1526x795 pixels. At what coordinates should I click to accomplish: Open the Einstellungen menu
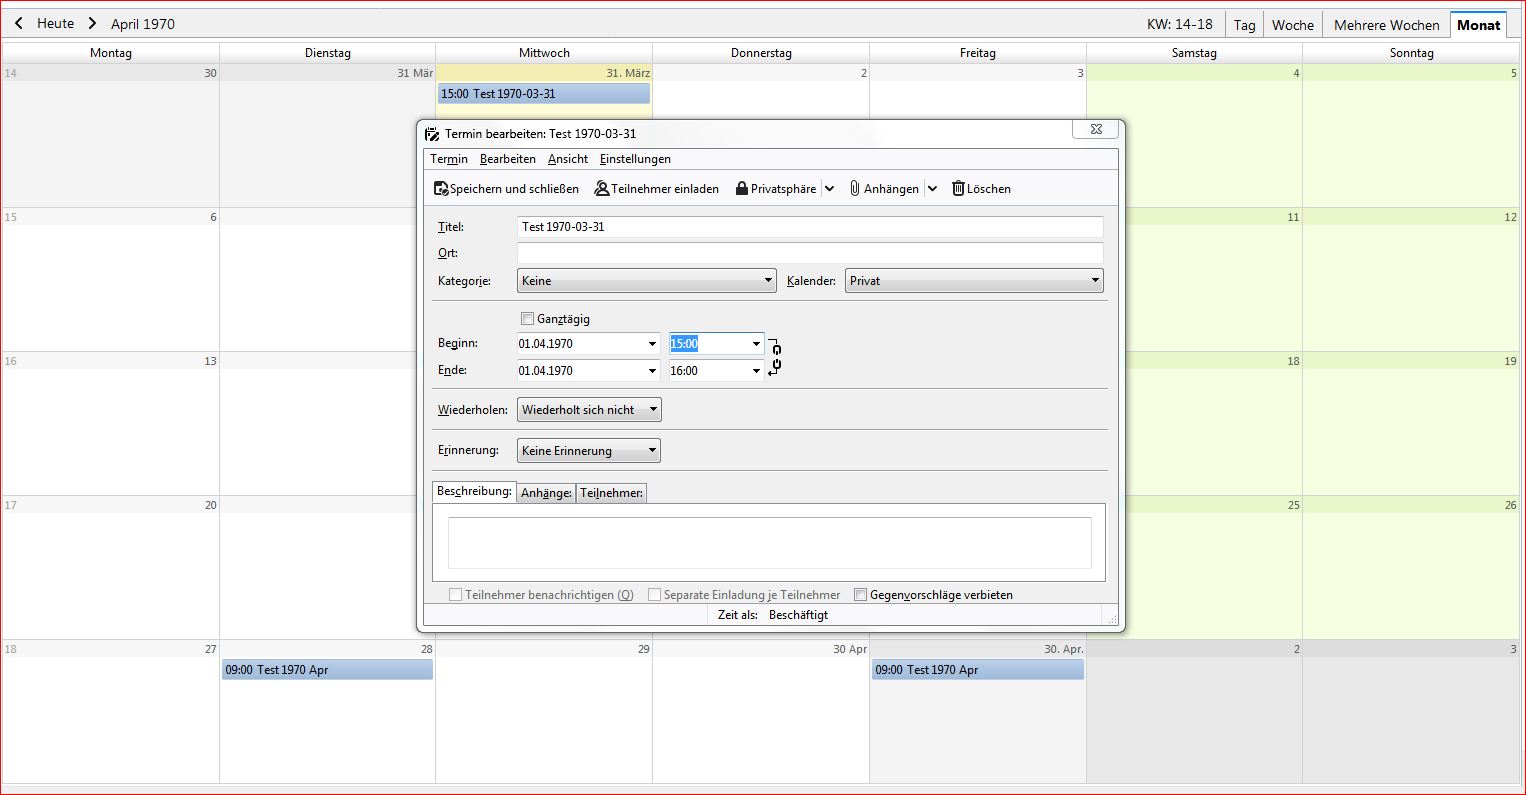coord(635,159)
